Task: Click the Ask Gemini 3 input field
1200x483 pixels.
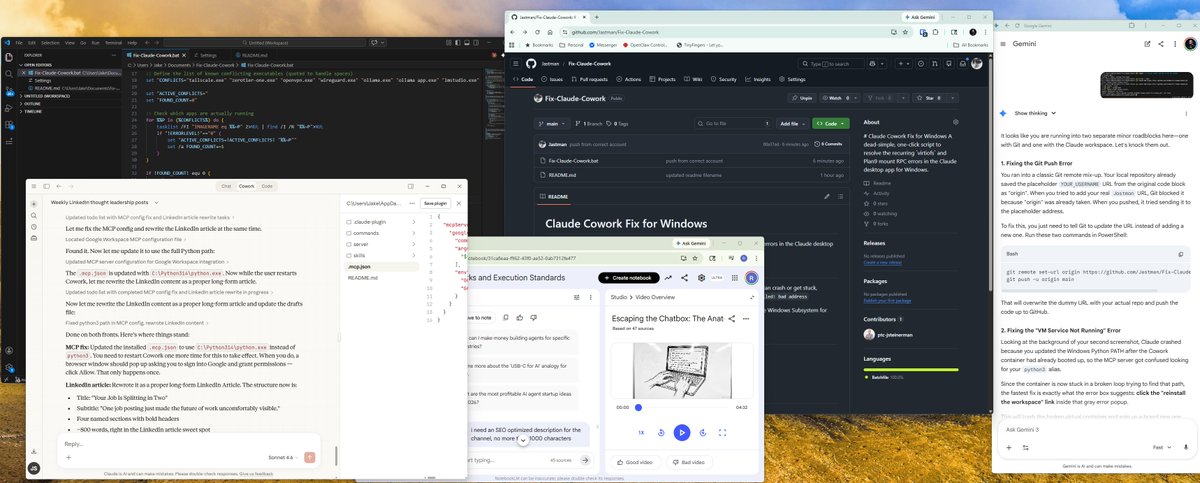Action: click(x=1095, y=429)
